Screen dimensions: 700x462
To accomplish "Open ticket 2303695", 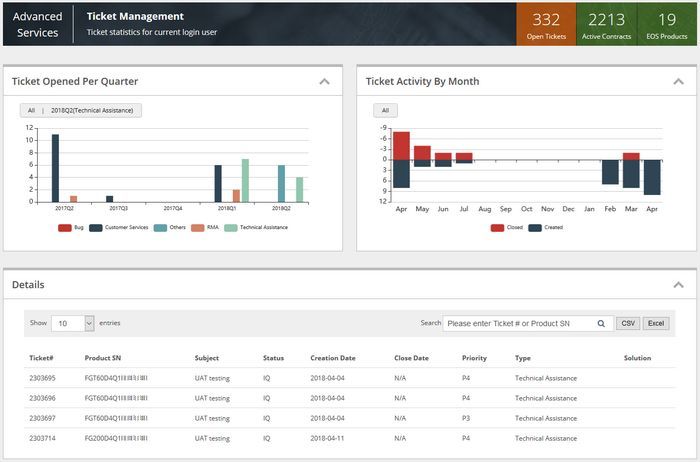I will coord(42,378).
